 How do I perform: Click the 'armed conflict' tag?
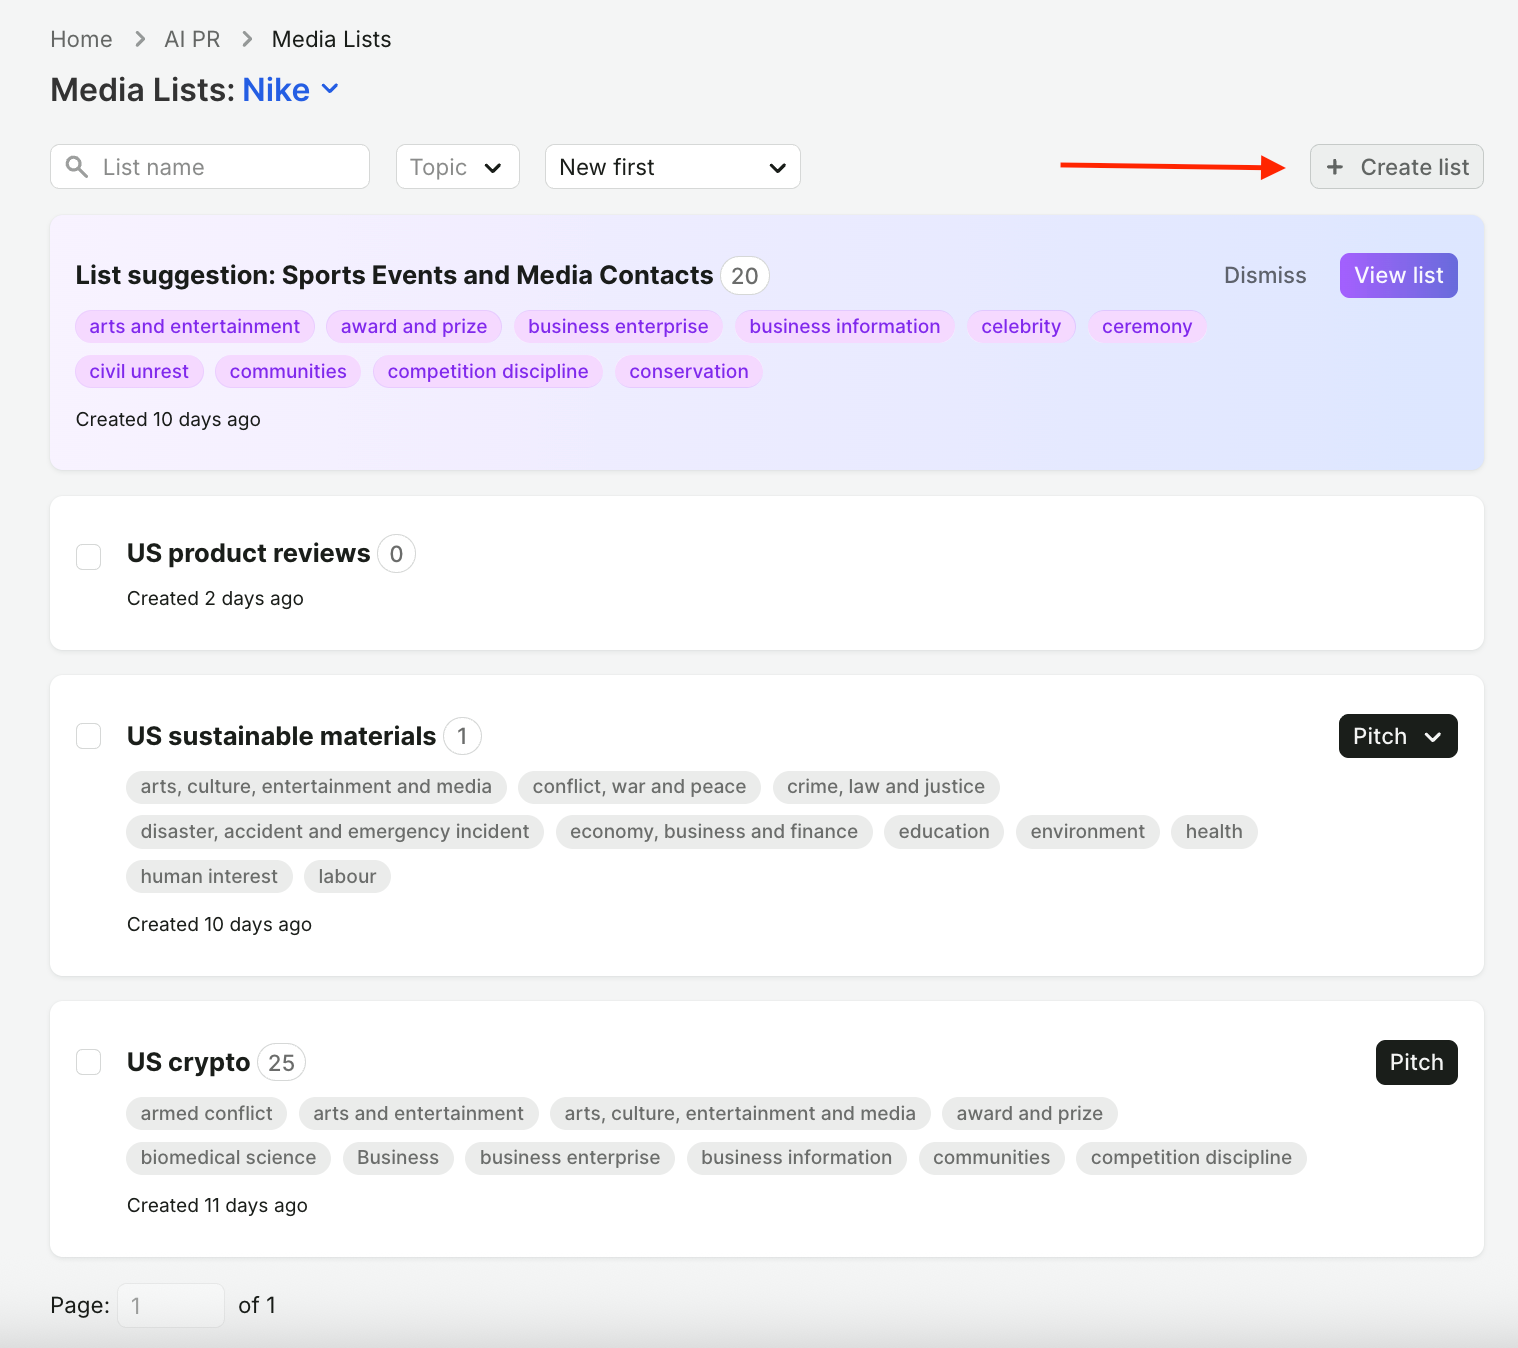click(x=206, y=1113)
